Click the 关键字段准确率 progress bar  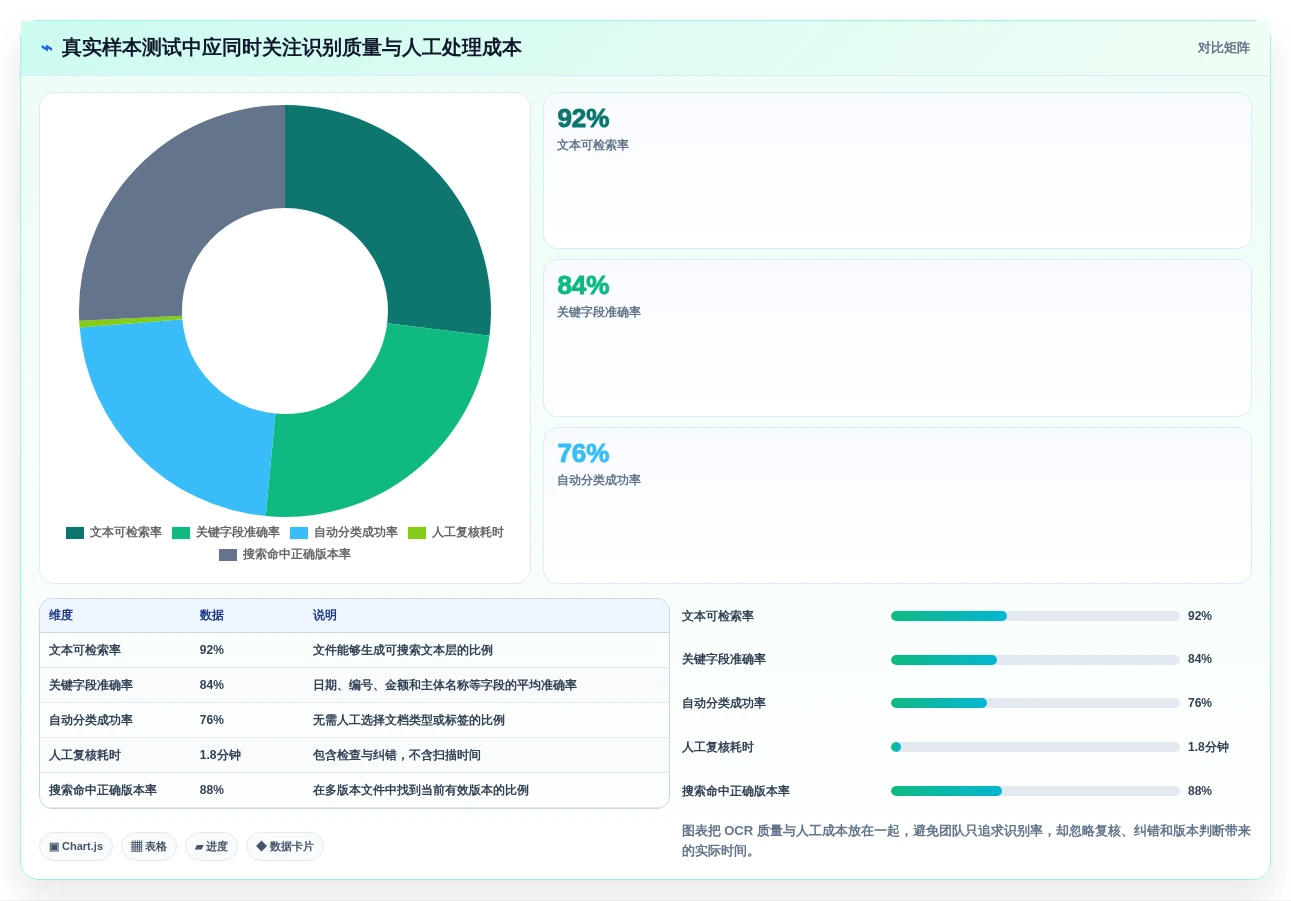tap(1035, 660)
